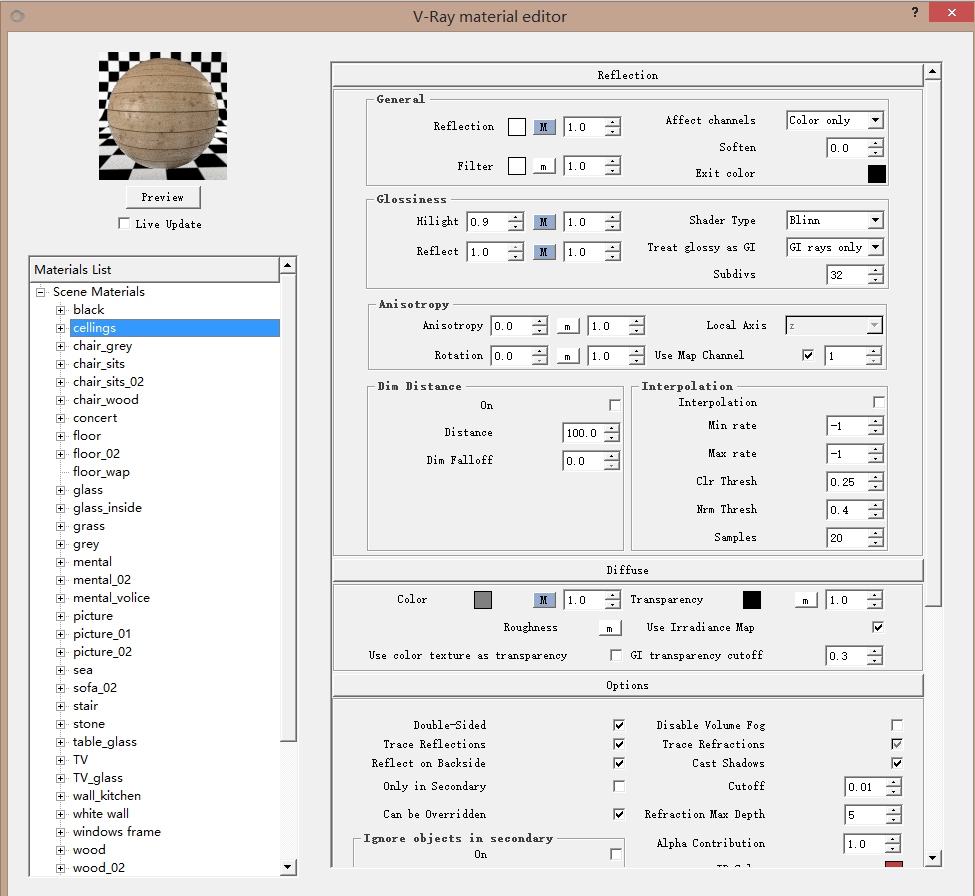Click the Preview button
The height and width of the screenshot is (896, 975).
click(162, 197)
